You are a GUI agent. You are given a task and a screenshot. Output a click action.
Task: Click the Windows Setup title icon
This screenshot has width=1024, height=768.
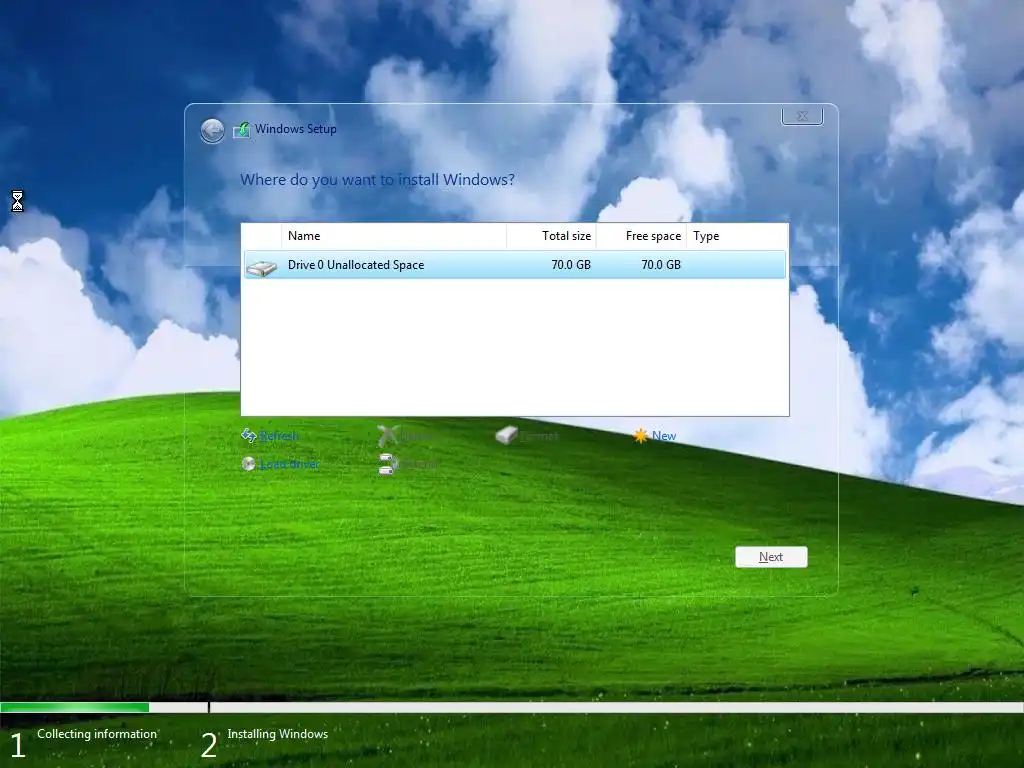click(242, 130)
